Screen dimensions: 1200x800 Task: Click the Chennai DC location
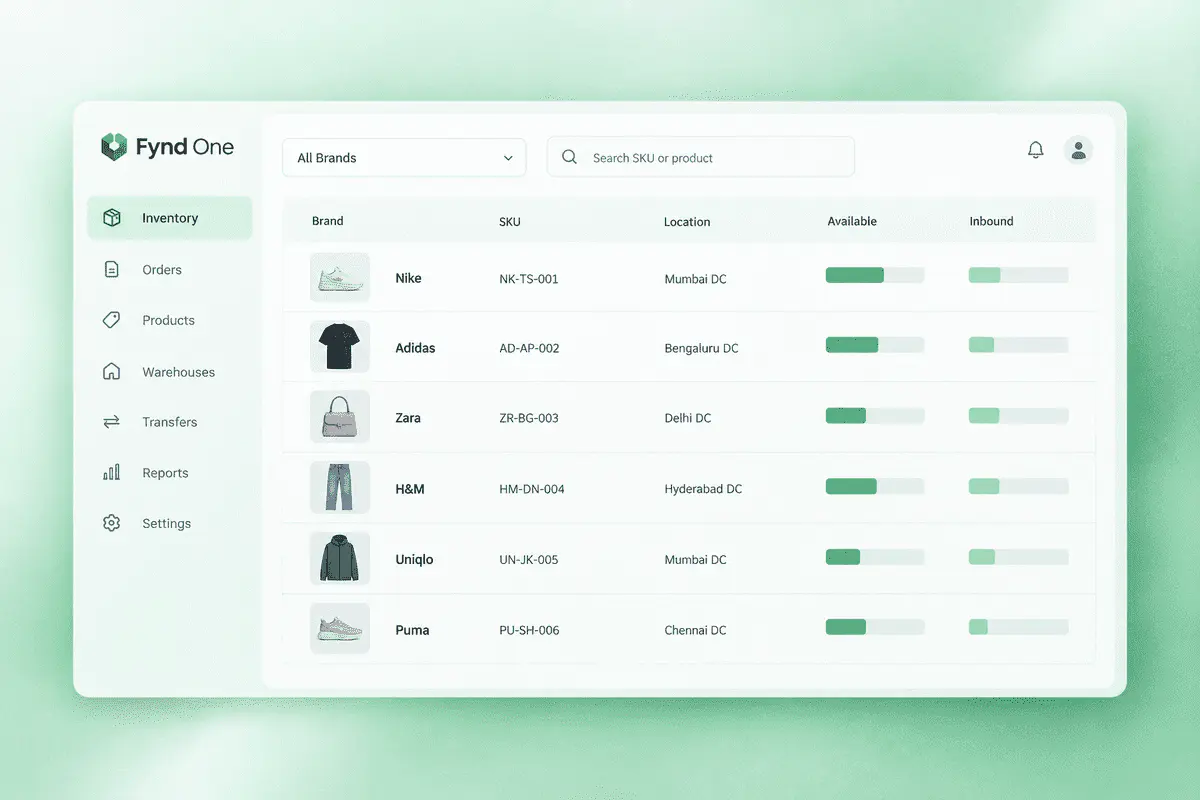coord(695,630)
